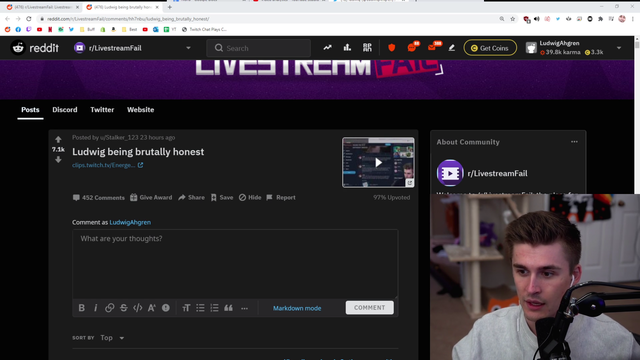This screenshot has height=360, width=640.
Task: Open the All bar-chart icon in header
Action: (x=347, y=48)
